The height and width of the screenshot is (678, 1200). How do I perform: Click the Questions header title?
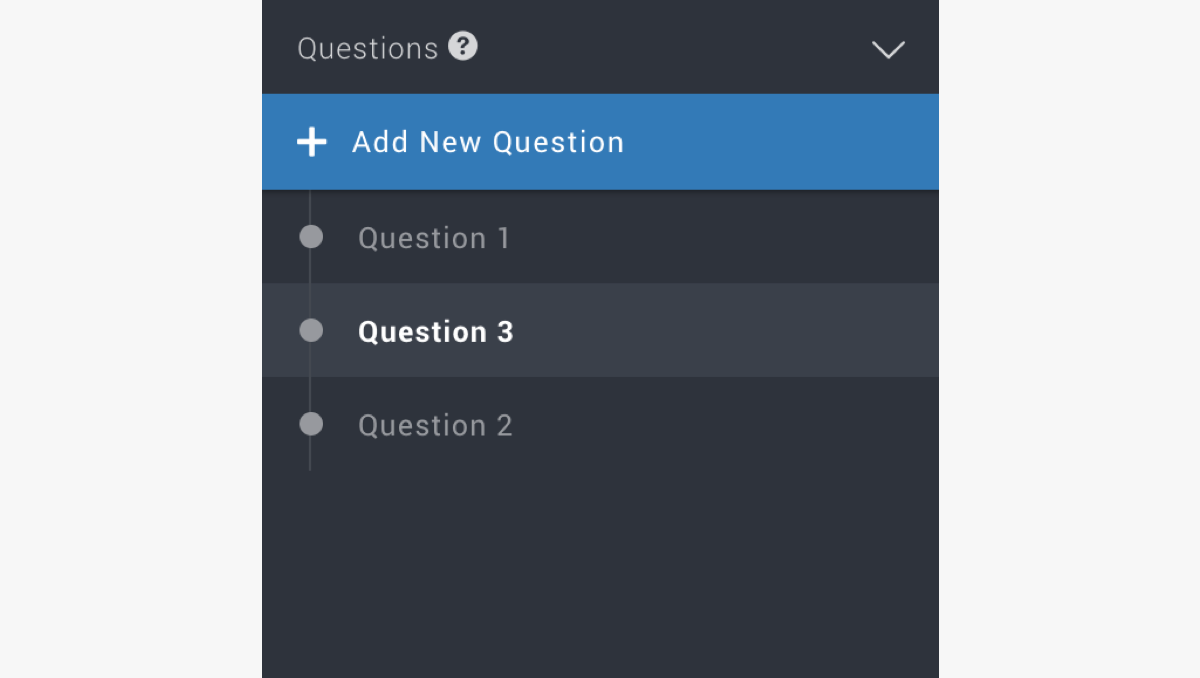[368, 49]
